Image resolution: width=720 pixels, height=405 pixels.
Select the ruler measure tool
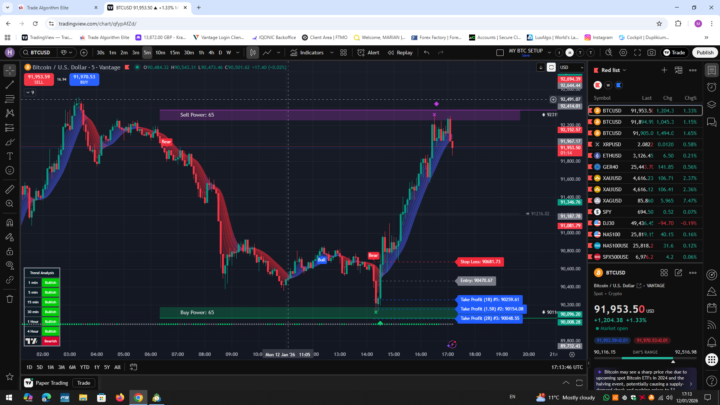click(10, 189)
